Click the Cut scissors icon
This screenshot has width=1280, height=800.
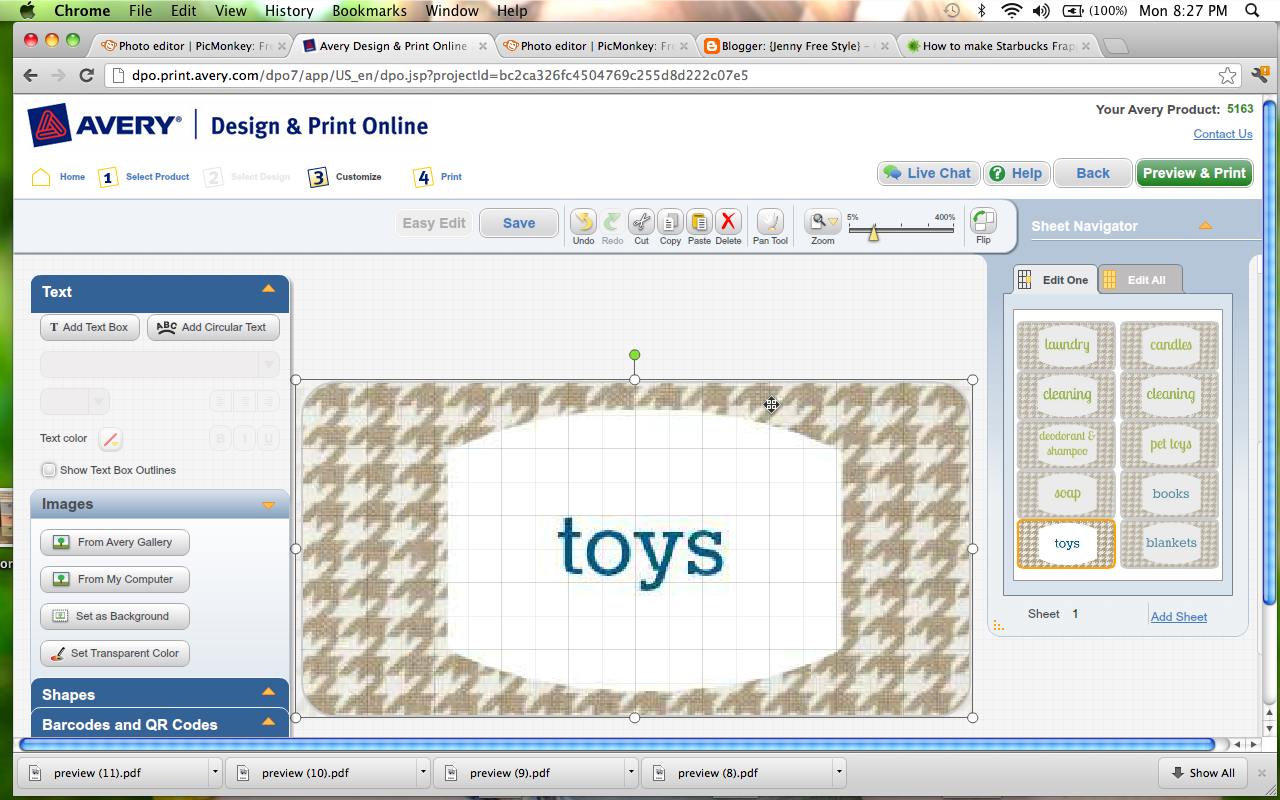pyautogui.click(x=641, y=222)
